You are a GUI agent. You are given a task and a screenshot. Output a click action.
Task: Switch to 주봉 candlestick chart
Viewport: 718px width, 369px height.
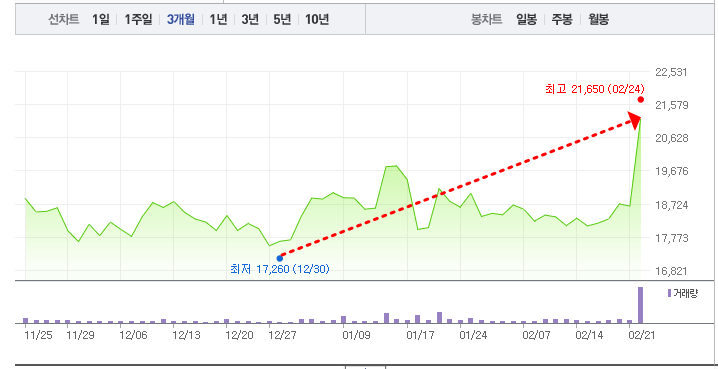(562, 20)
